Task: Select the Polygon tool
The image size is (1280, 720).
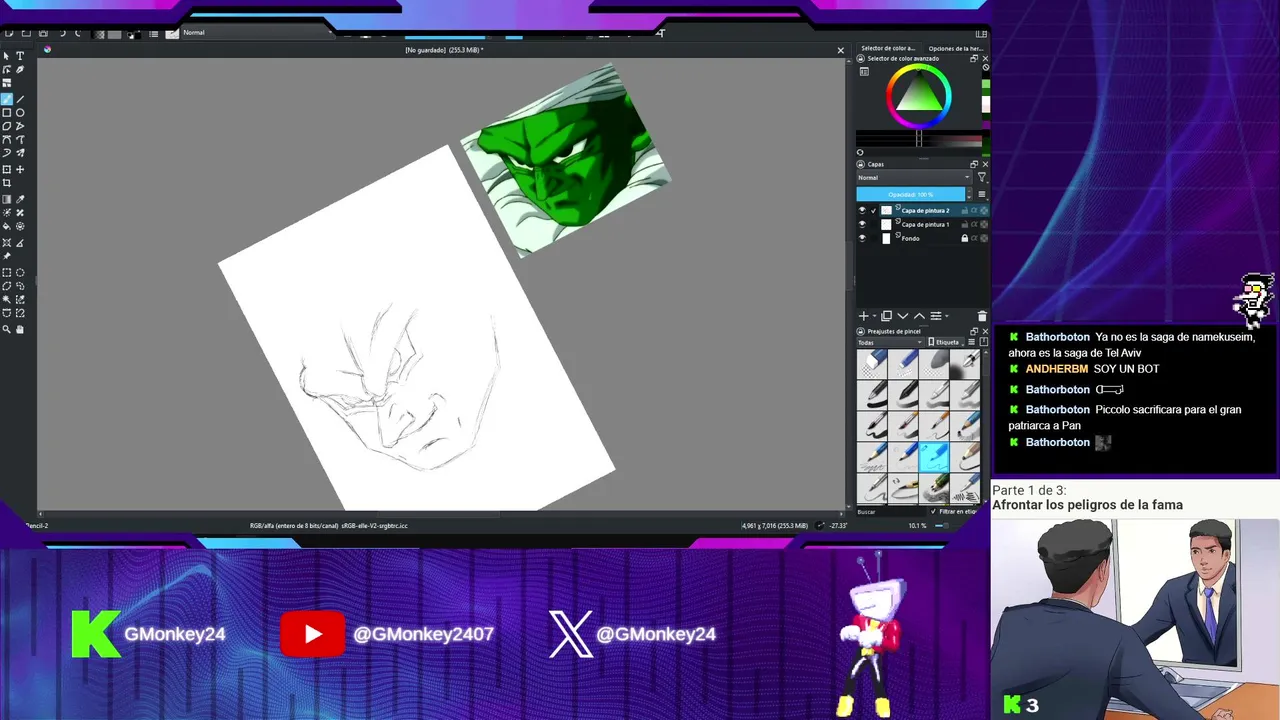Action: click(7, 126)
